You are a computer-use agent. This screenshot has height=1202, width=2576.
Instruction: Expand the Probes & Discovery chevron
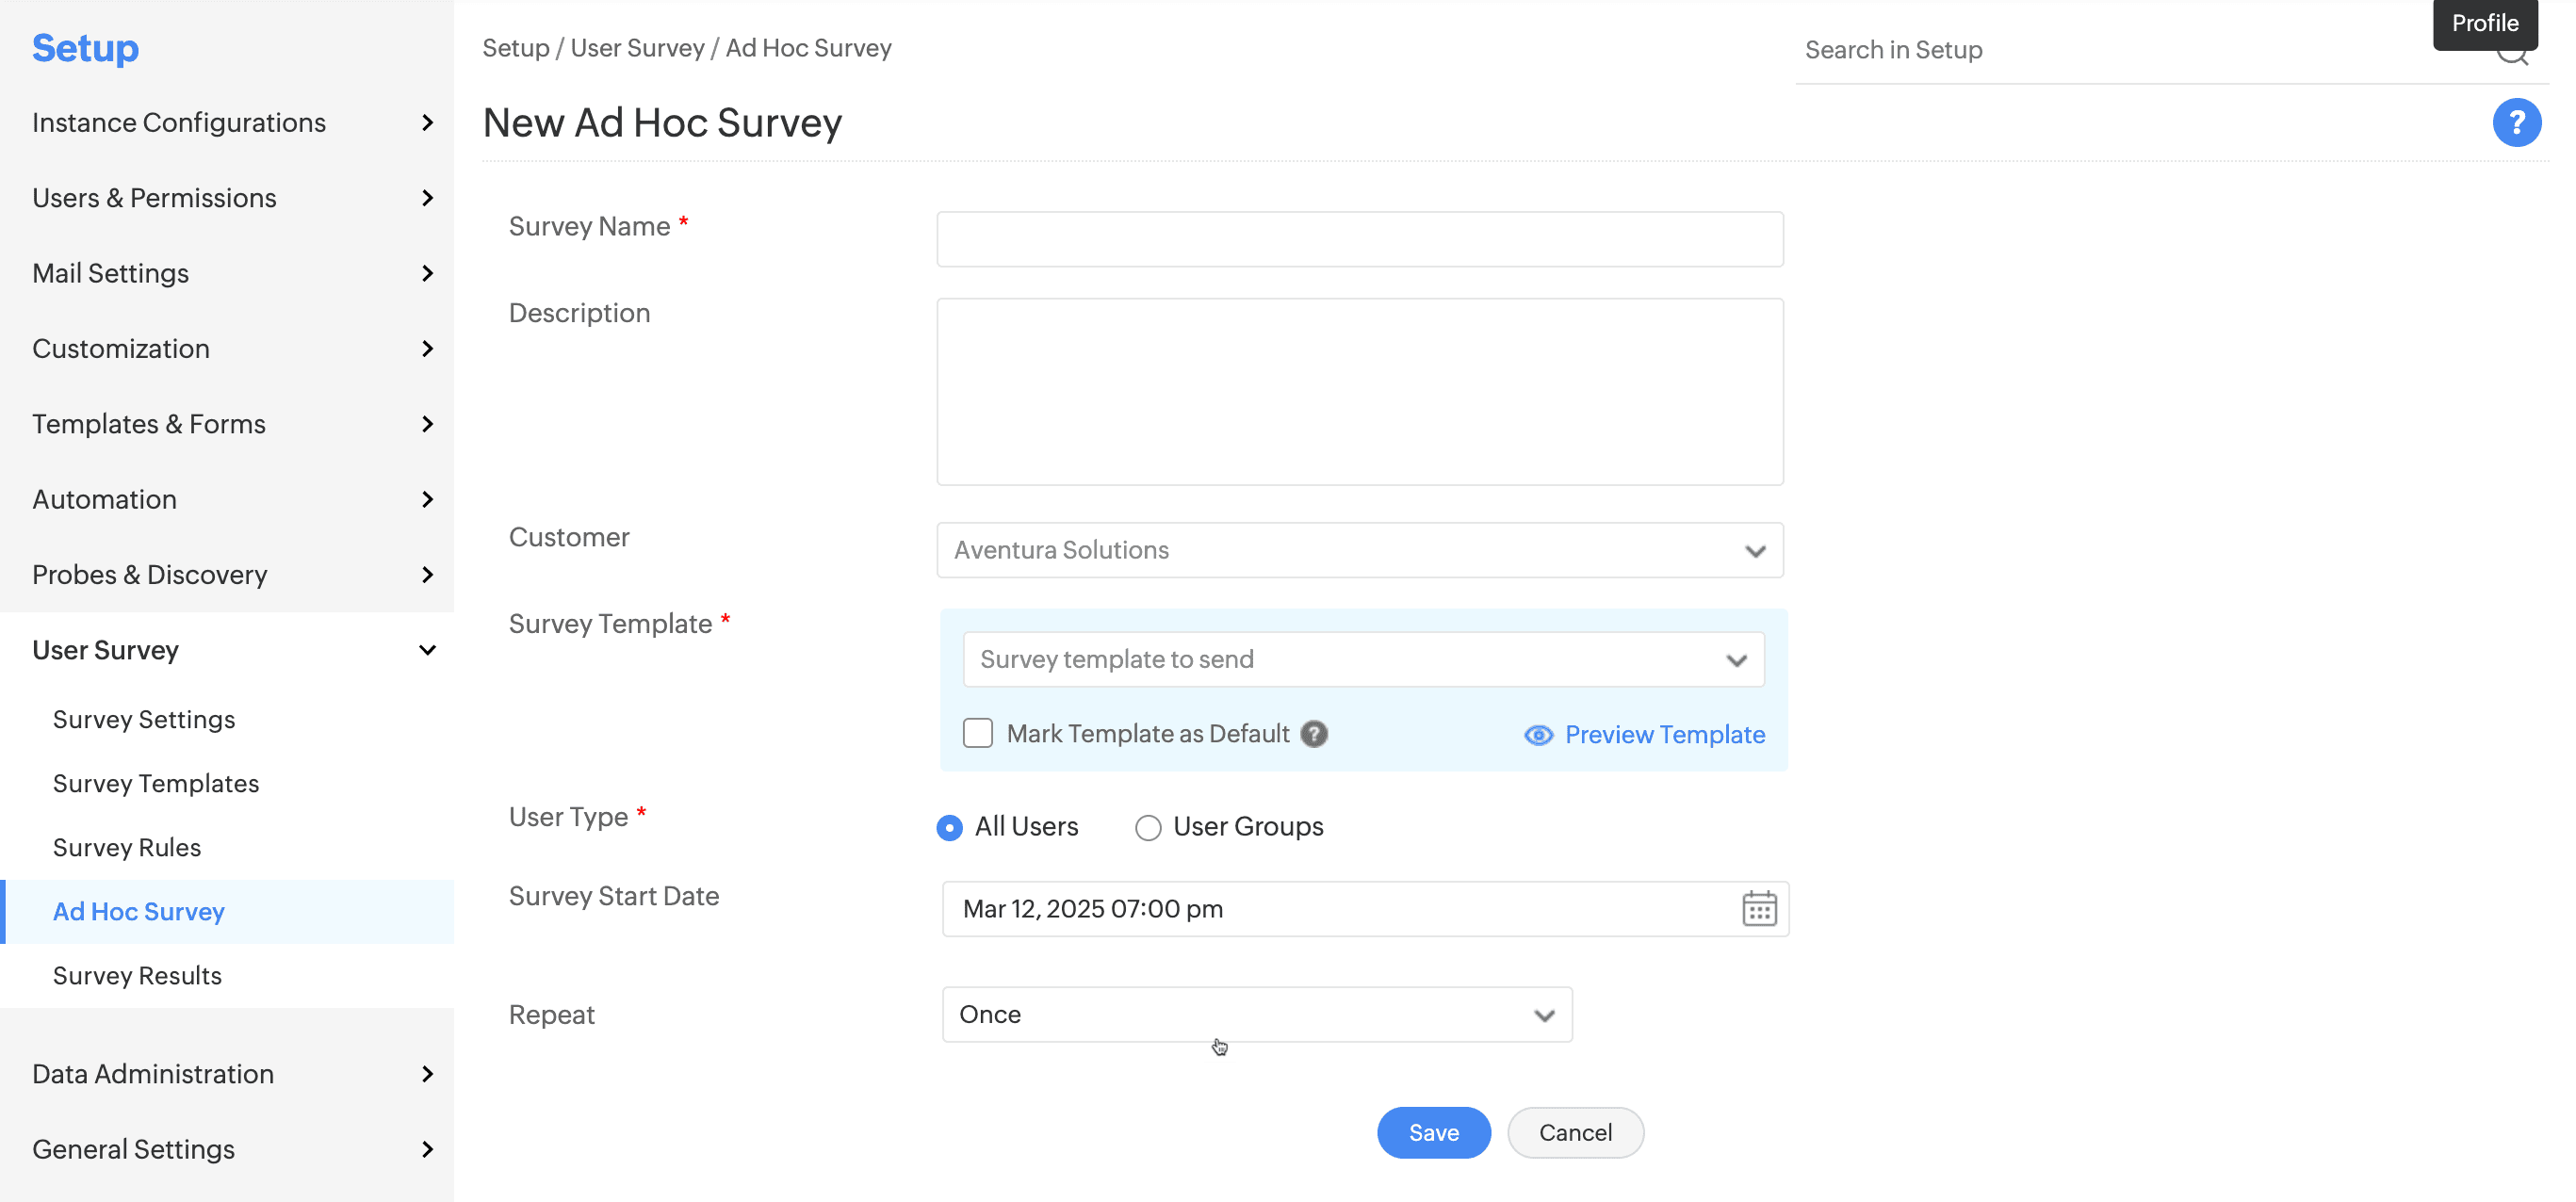(x=427, y=575)
